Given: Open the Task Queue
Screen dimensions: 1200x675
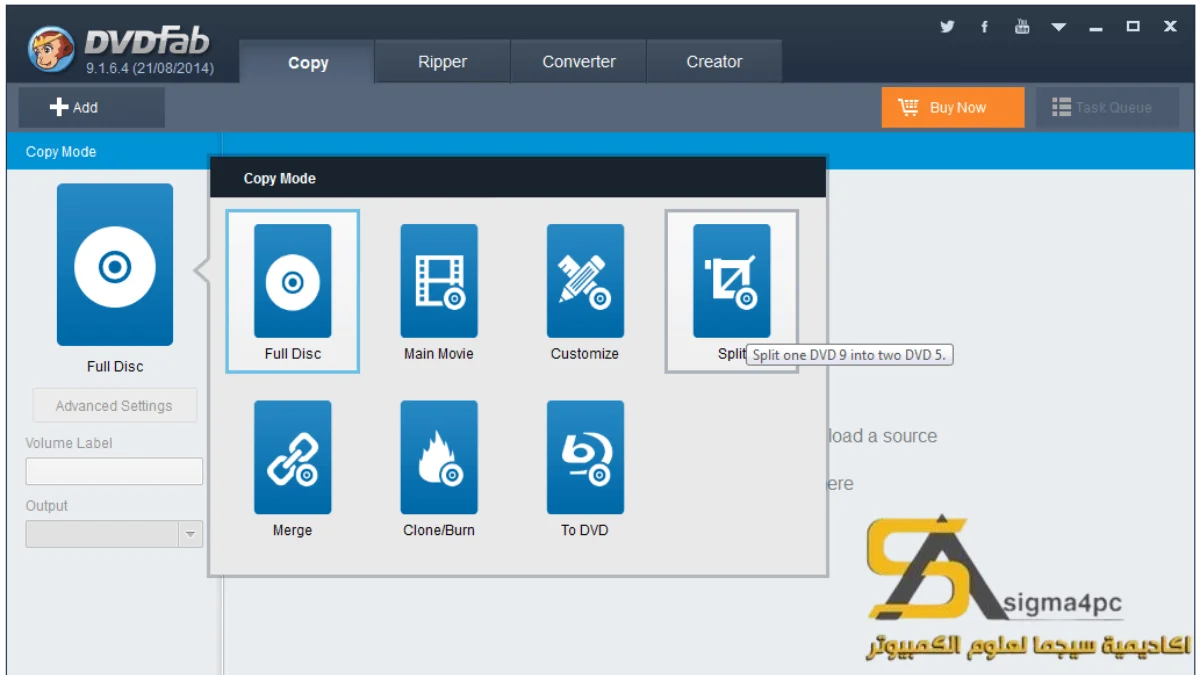Looking at the screenshot, I should click(1107, 107).
